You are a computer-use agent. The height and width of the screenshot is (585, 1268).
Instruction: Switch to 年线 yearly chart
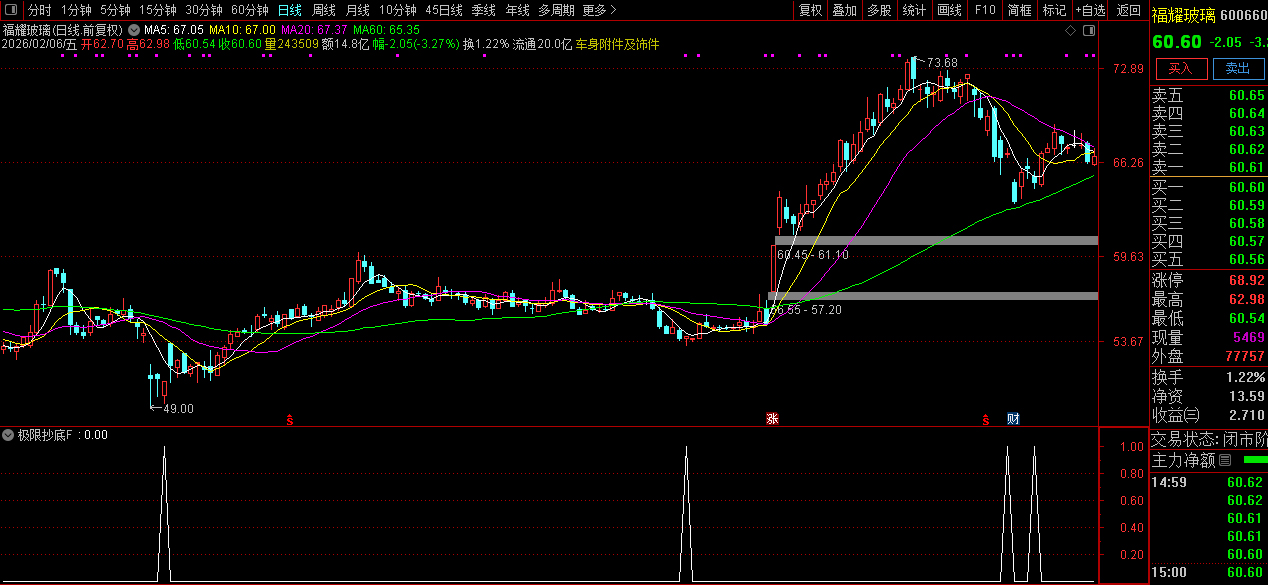point(517,10)
